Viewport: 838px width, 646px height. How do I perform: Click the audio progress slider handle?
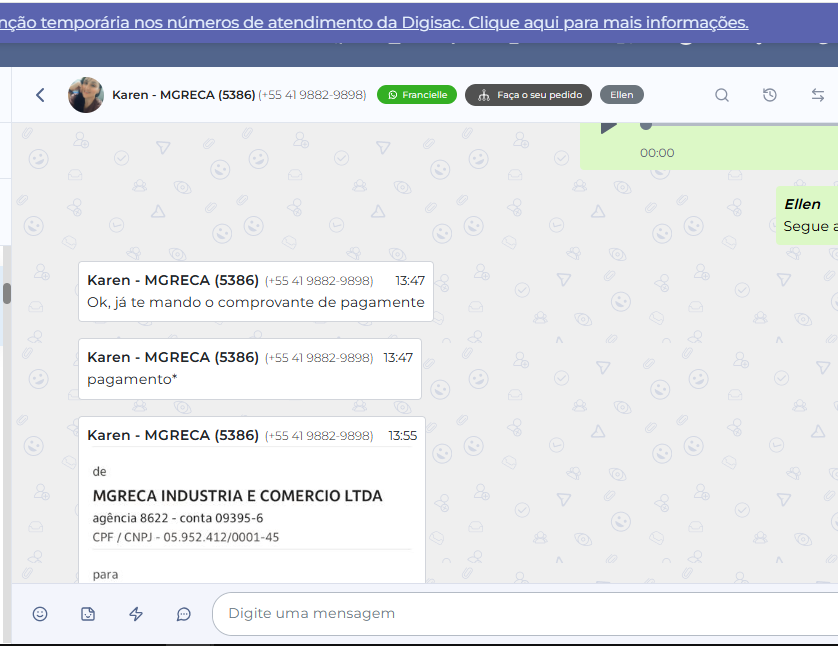tap(646, 125)
